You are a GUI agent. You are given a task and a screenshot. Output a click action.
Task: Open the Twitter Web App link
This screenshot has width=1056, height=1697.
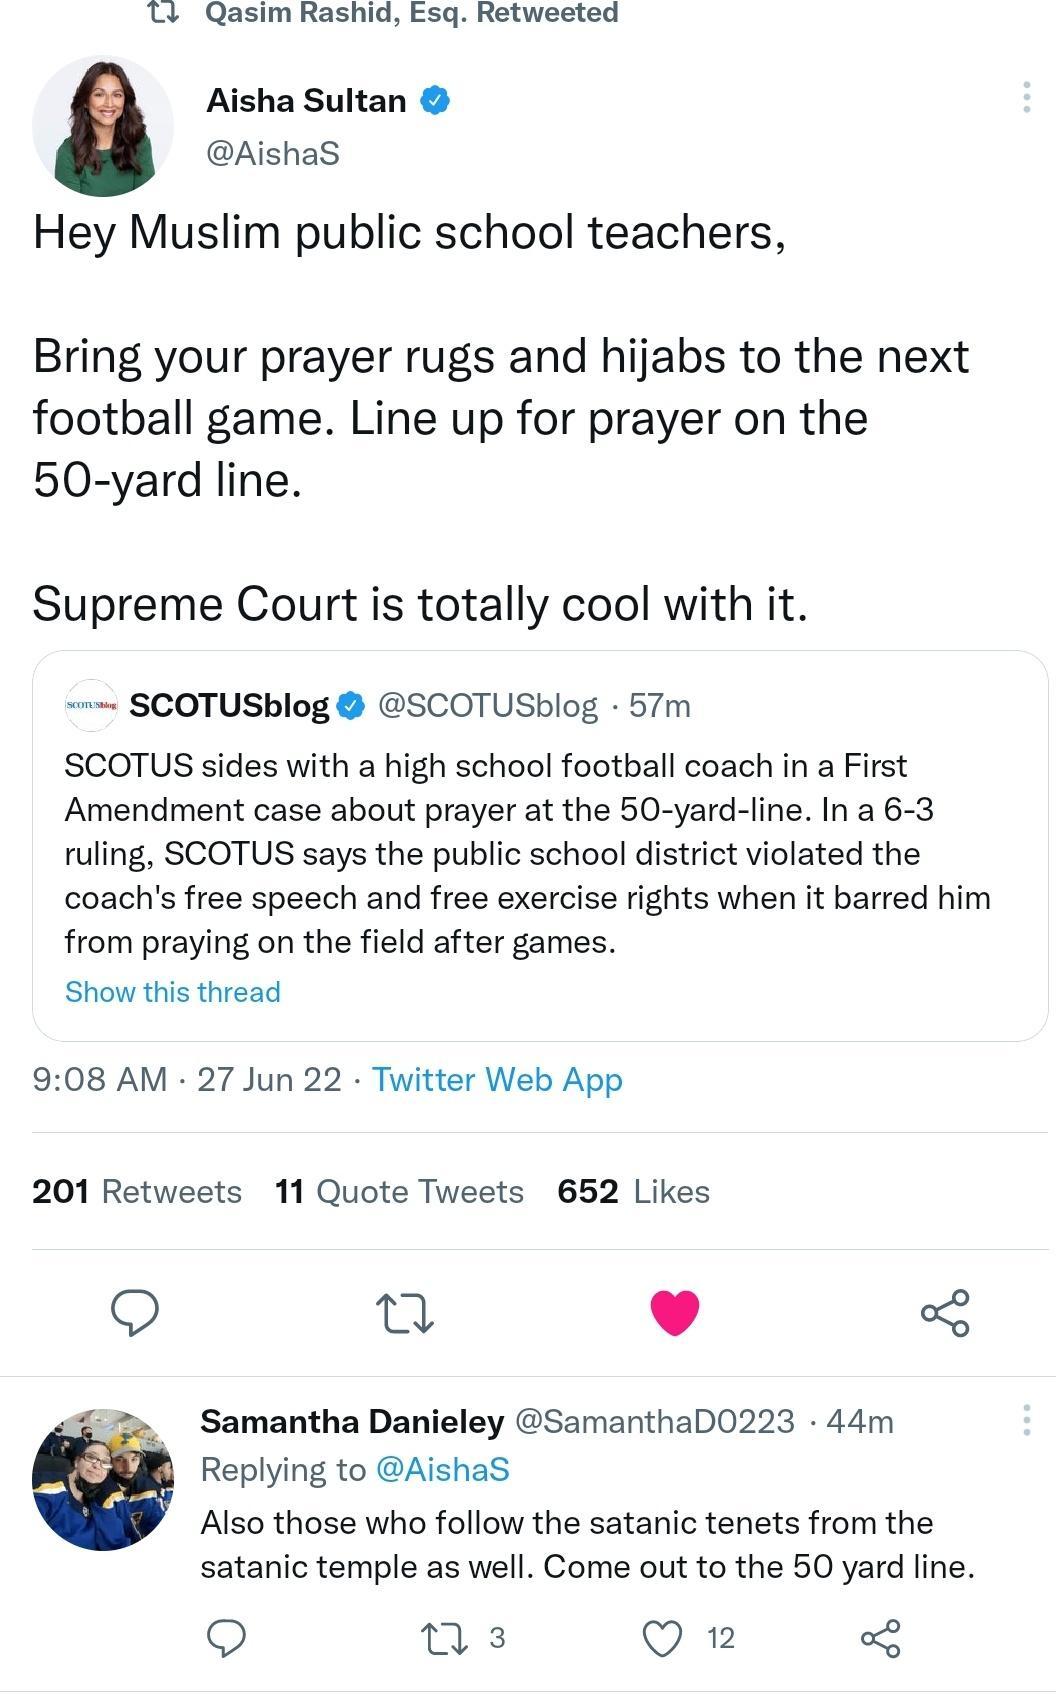pos(496,1080)
